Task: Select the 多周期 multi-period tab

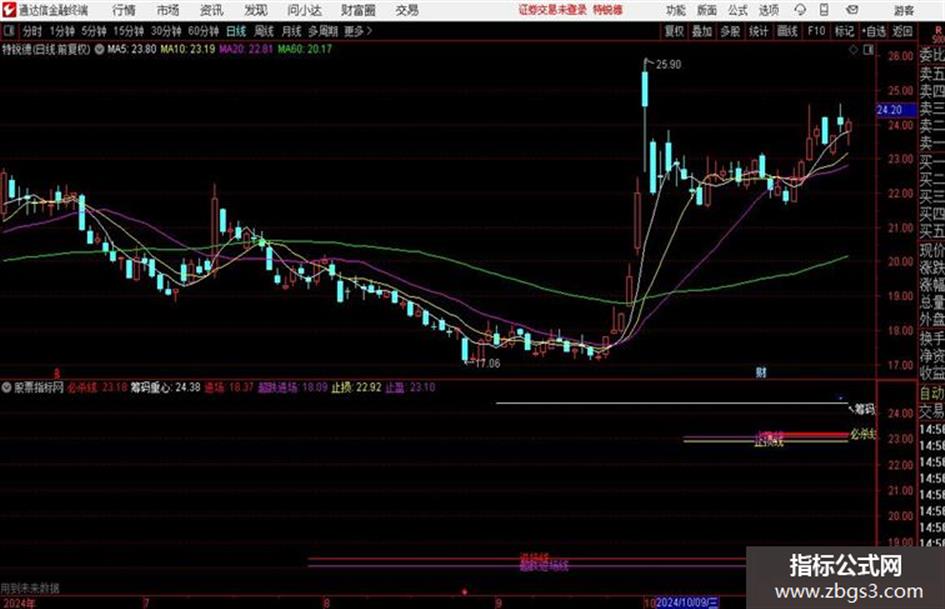Action: [x=323, y=31]
